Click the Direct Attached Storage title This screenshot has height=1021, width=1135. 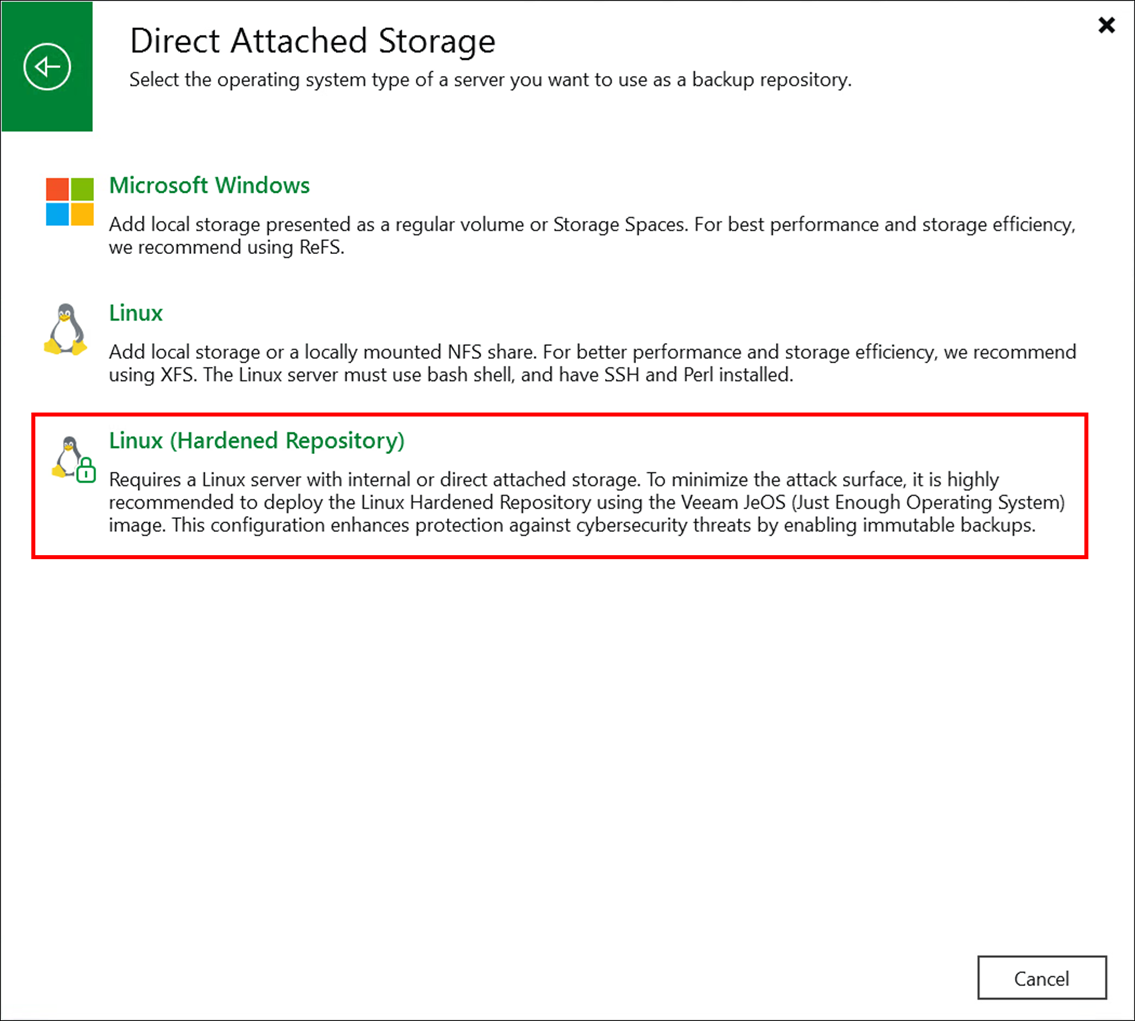[x=311, y=41]
